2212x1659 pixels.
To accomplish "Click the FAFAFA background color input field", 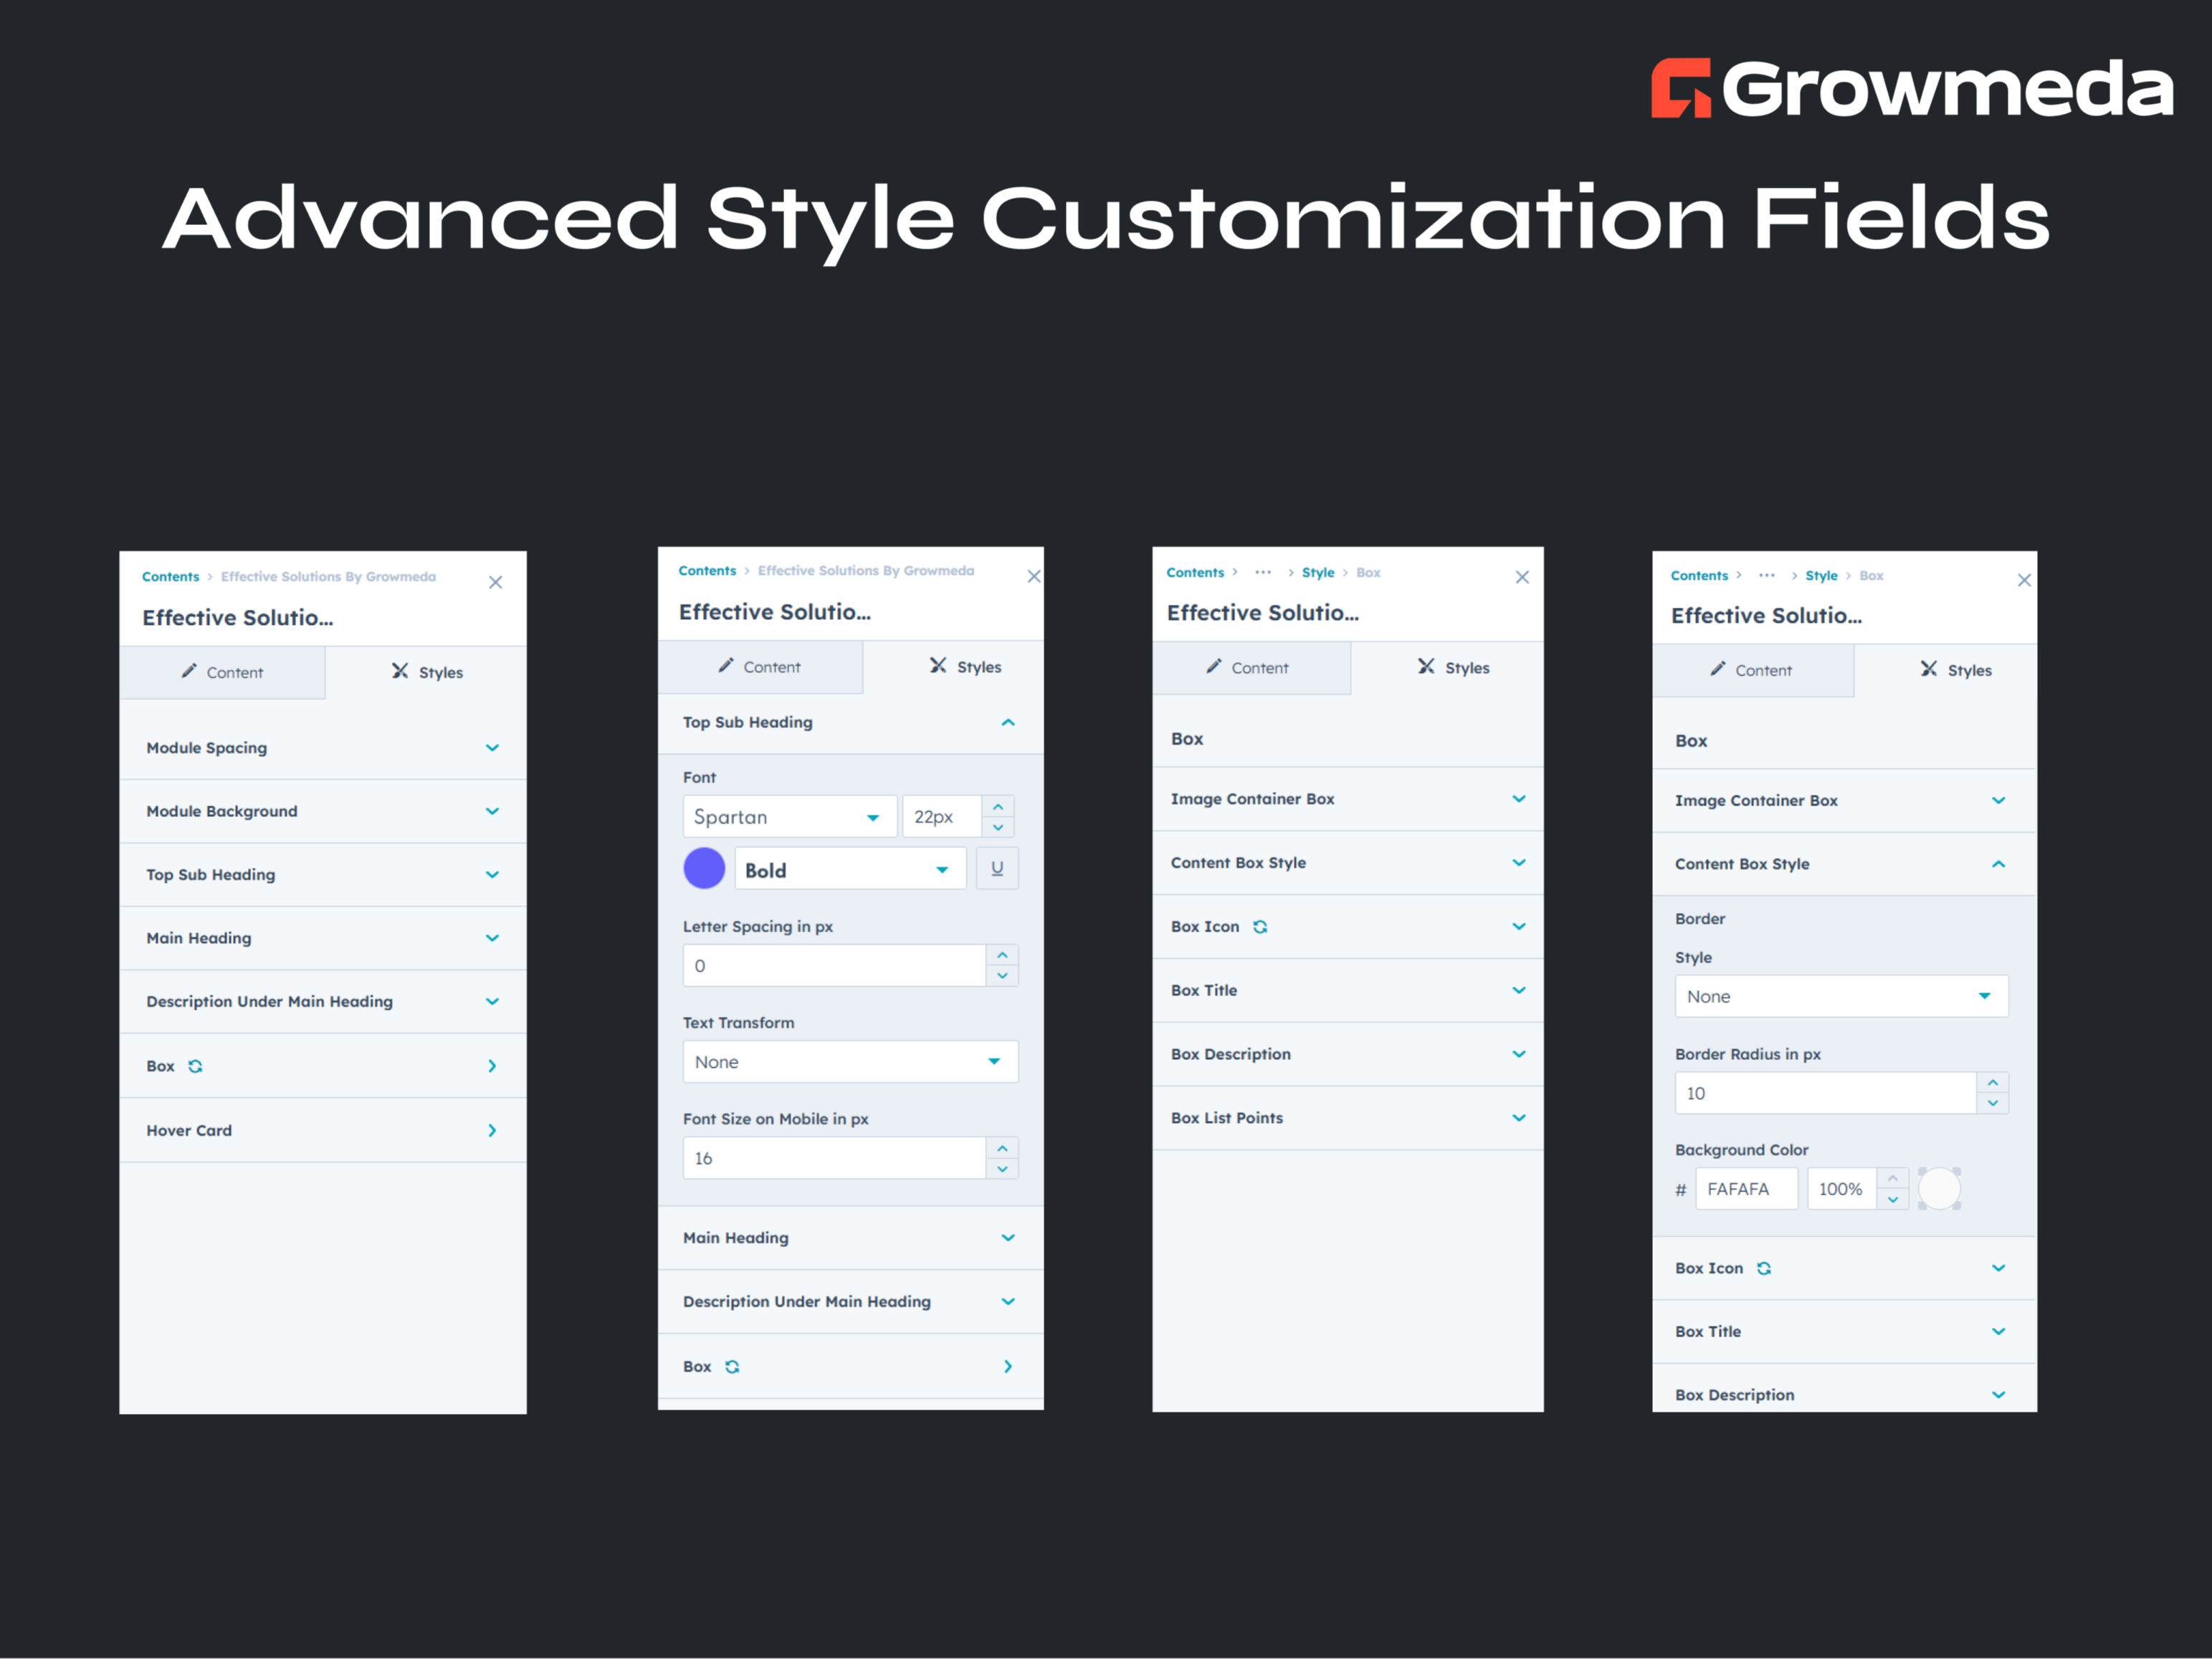I will tap(1746, 1188).
